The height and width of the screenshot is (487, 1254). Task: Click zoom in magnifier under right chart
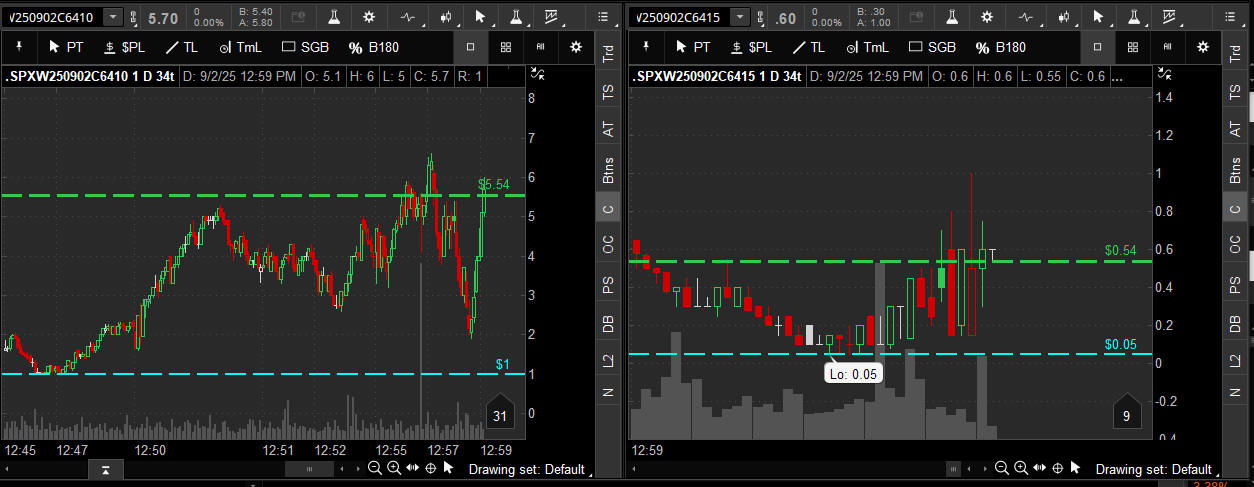pyautogui.click(x=1020, y=468)
